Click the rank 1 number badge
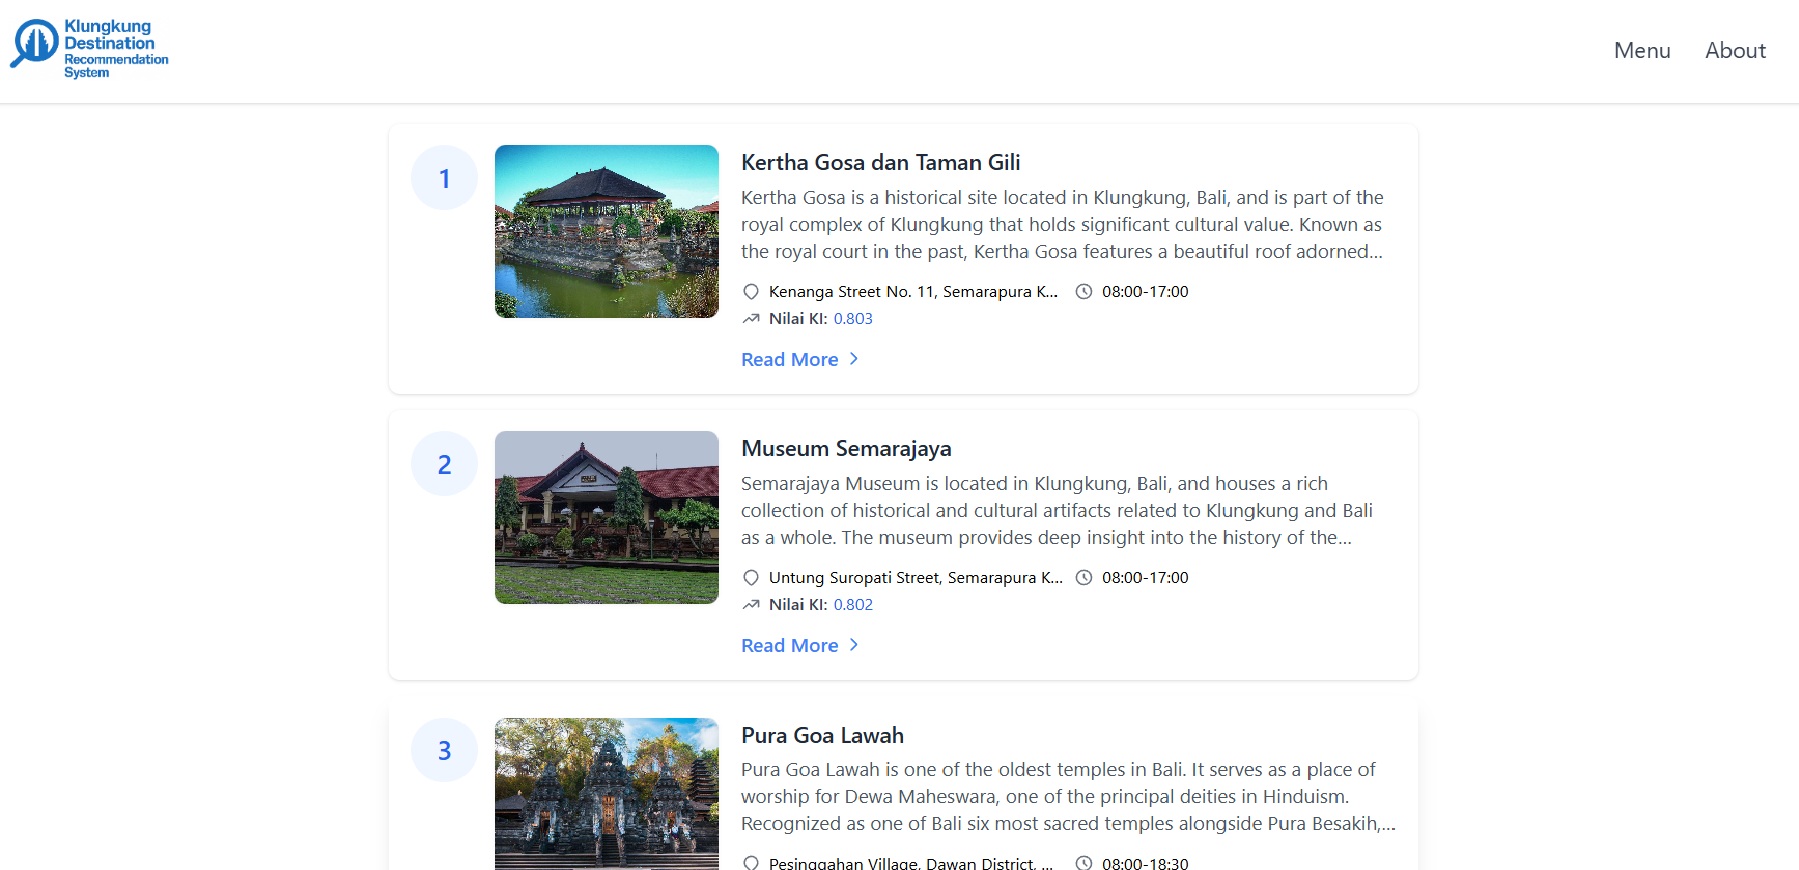 click(444, 178)
